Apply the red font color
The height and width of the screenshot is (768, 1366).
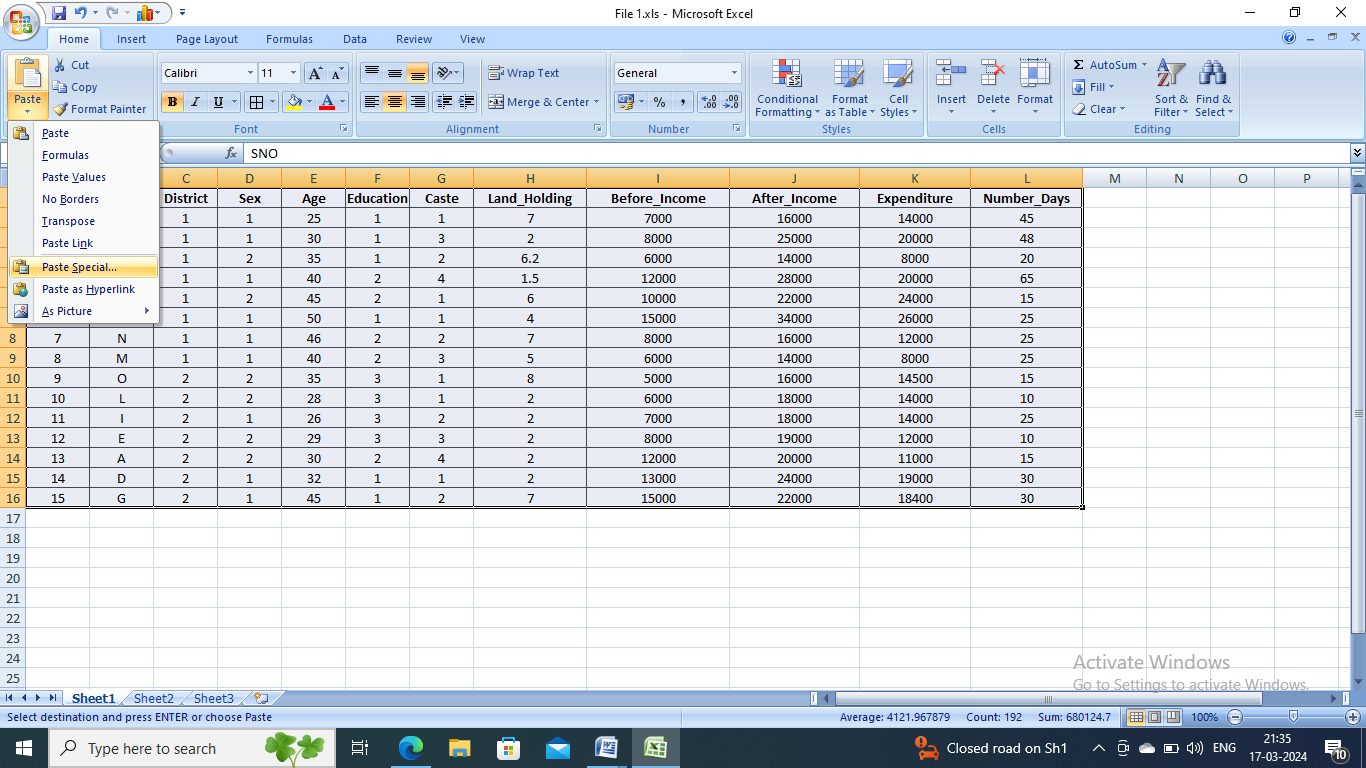point(326,102)
